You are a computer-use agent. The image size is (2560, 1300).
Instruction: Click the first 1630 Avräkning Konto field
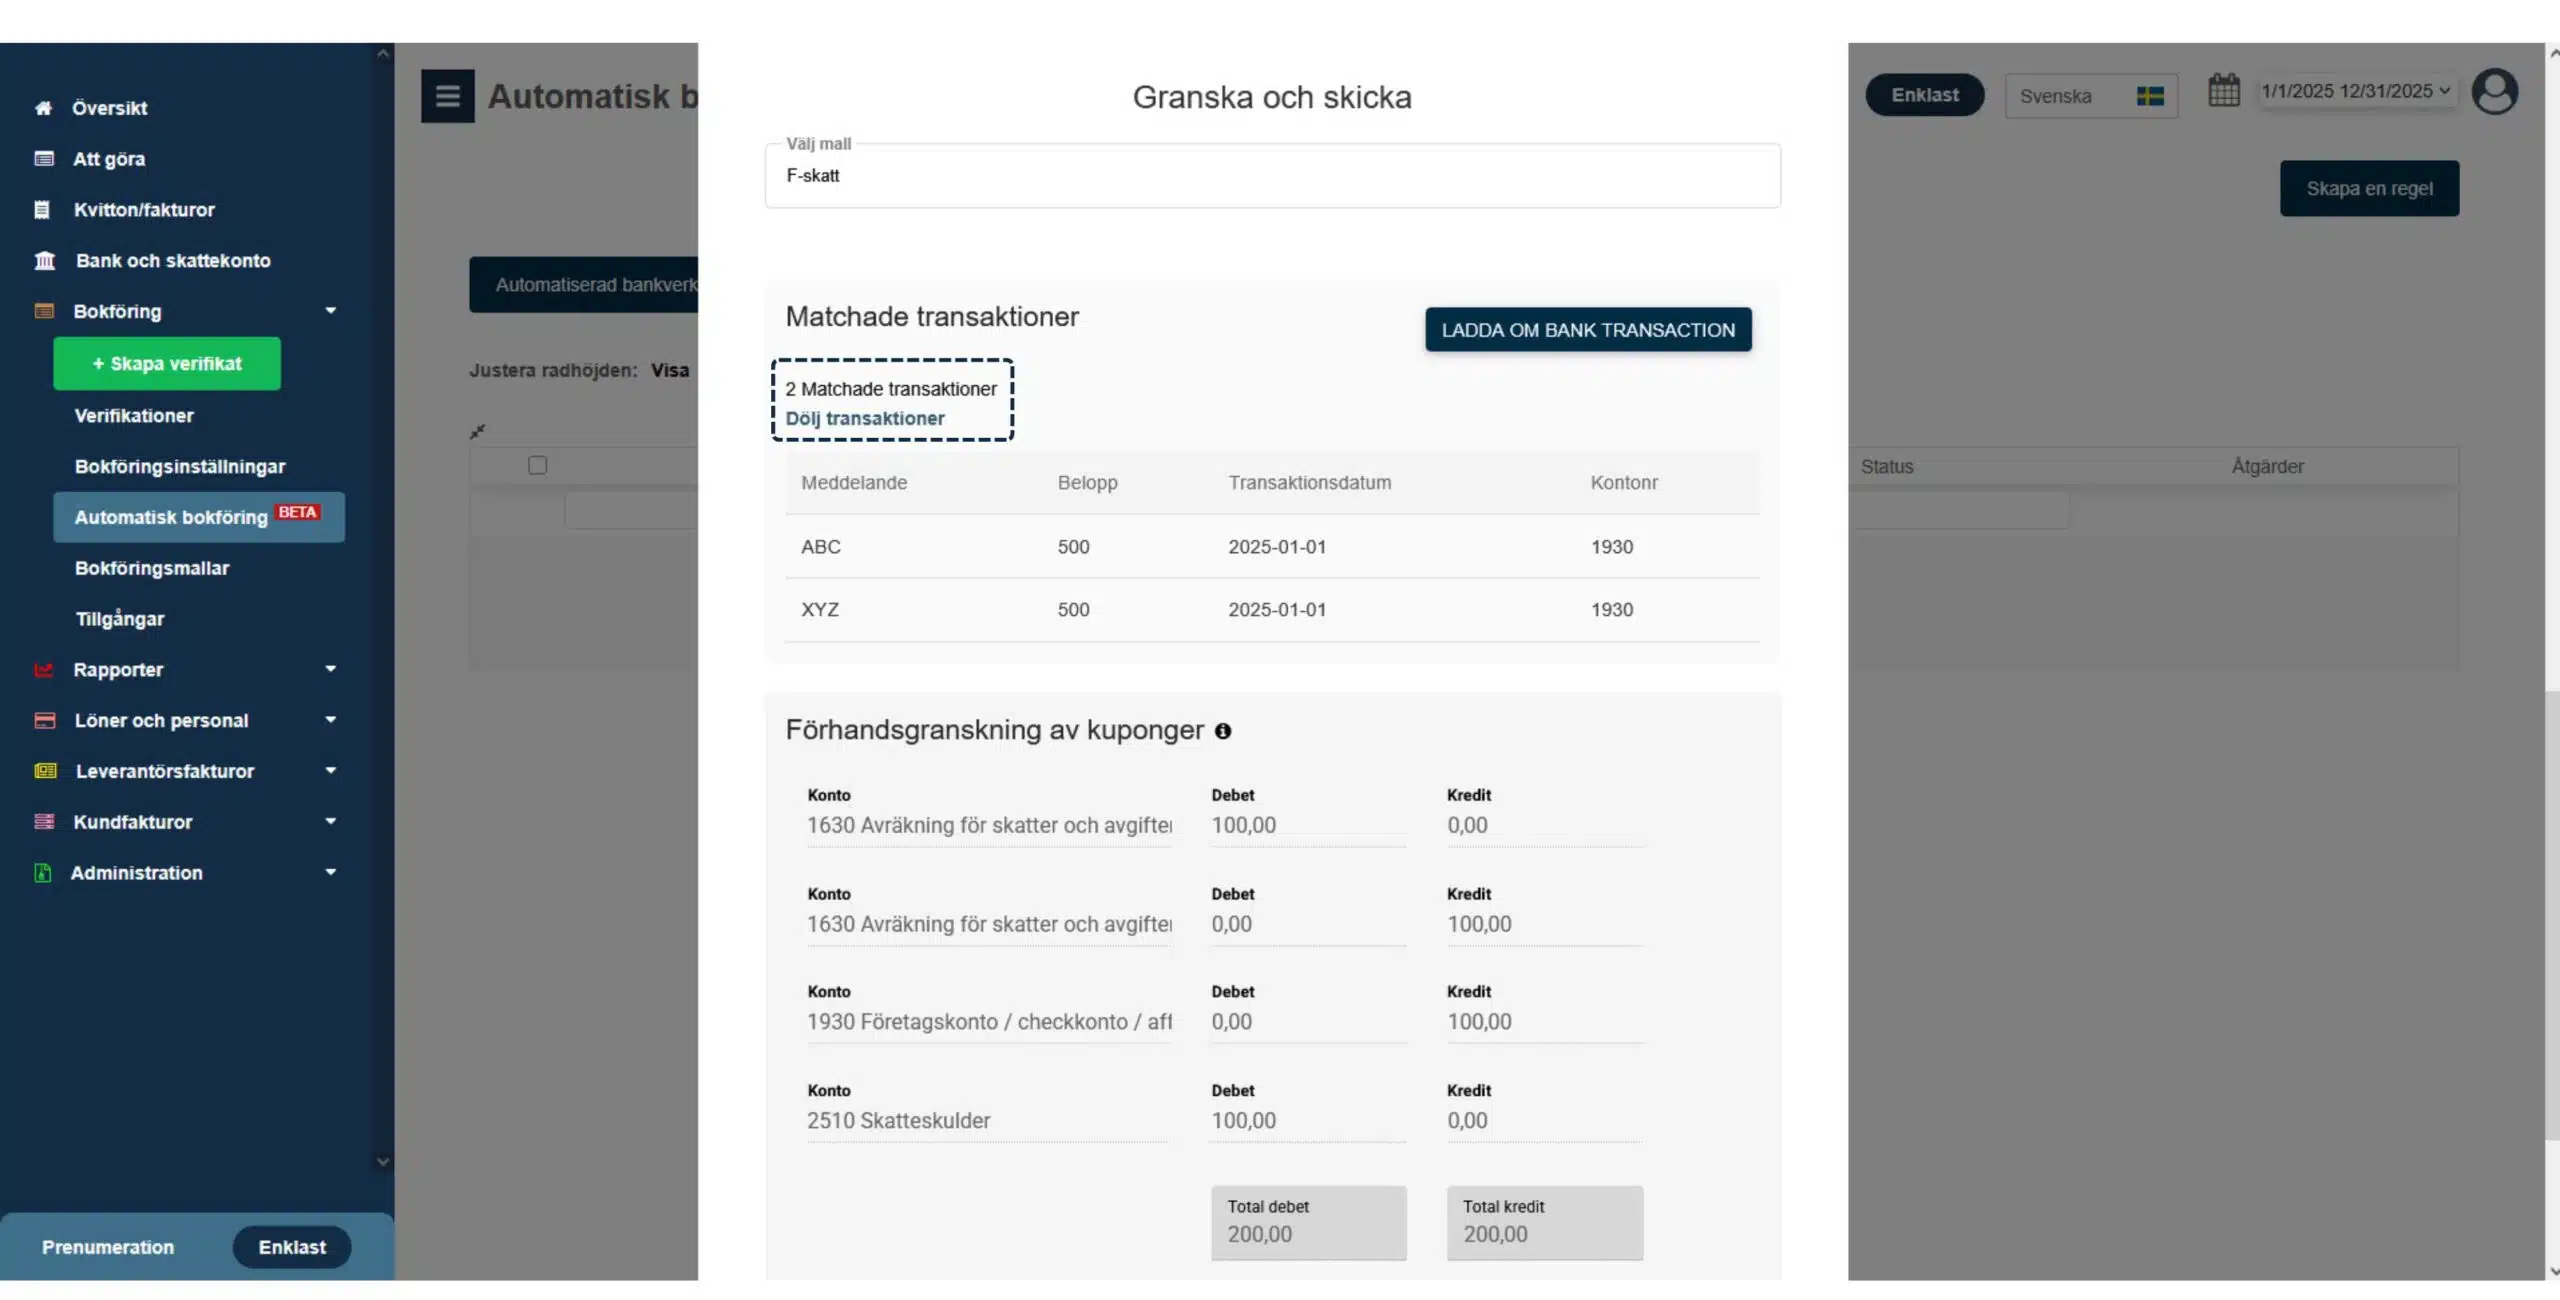pos(989,826)
